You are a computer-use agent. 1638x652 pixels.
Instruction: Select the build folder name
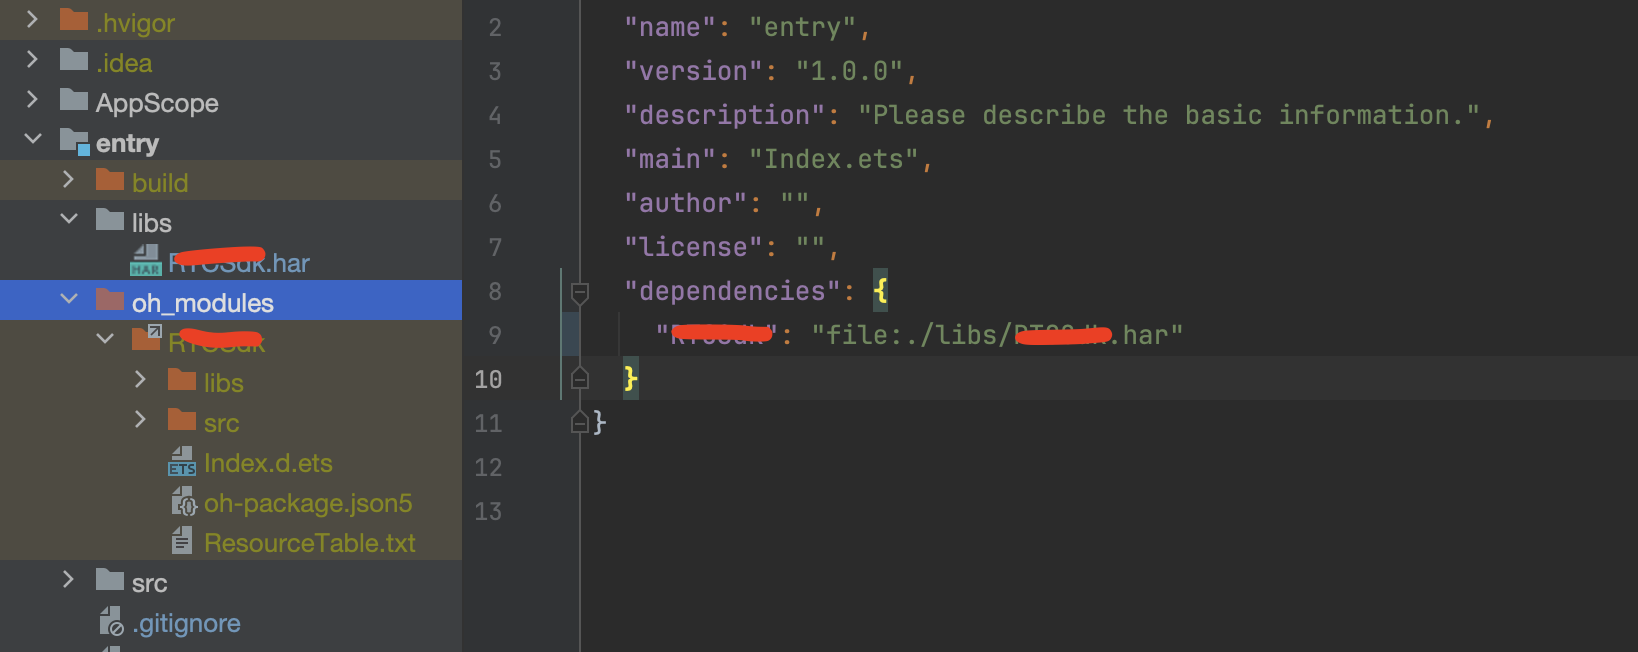160,183
